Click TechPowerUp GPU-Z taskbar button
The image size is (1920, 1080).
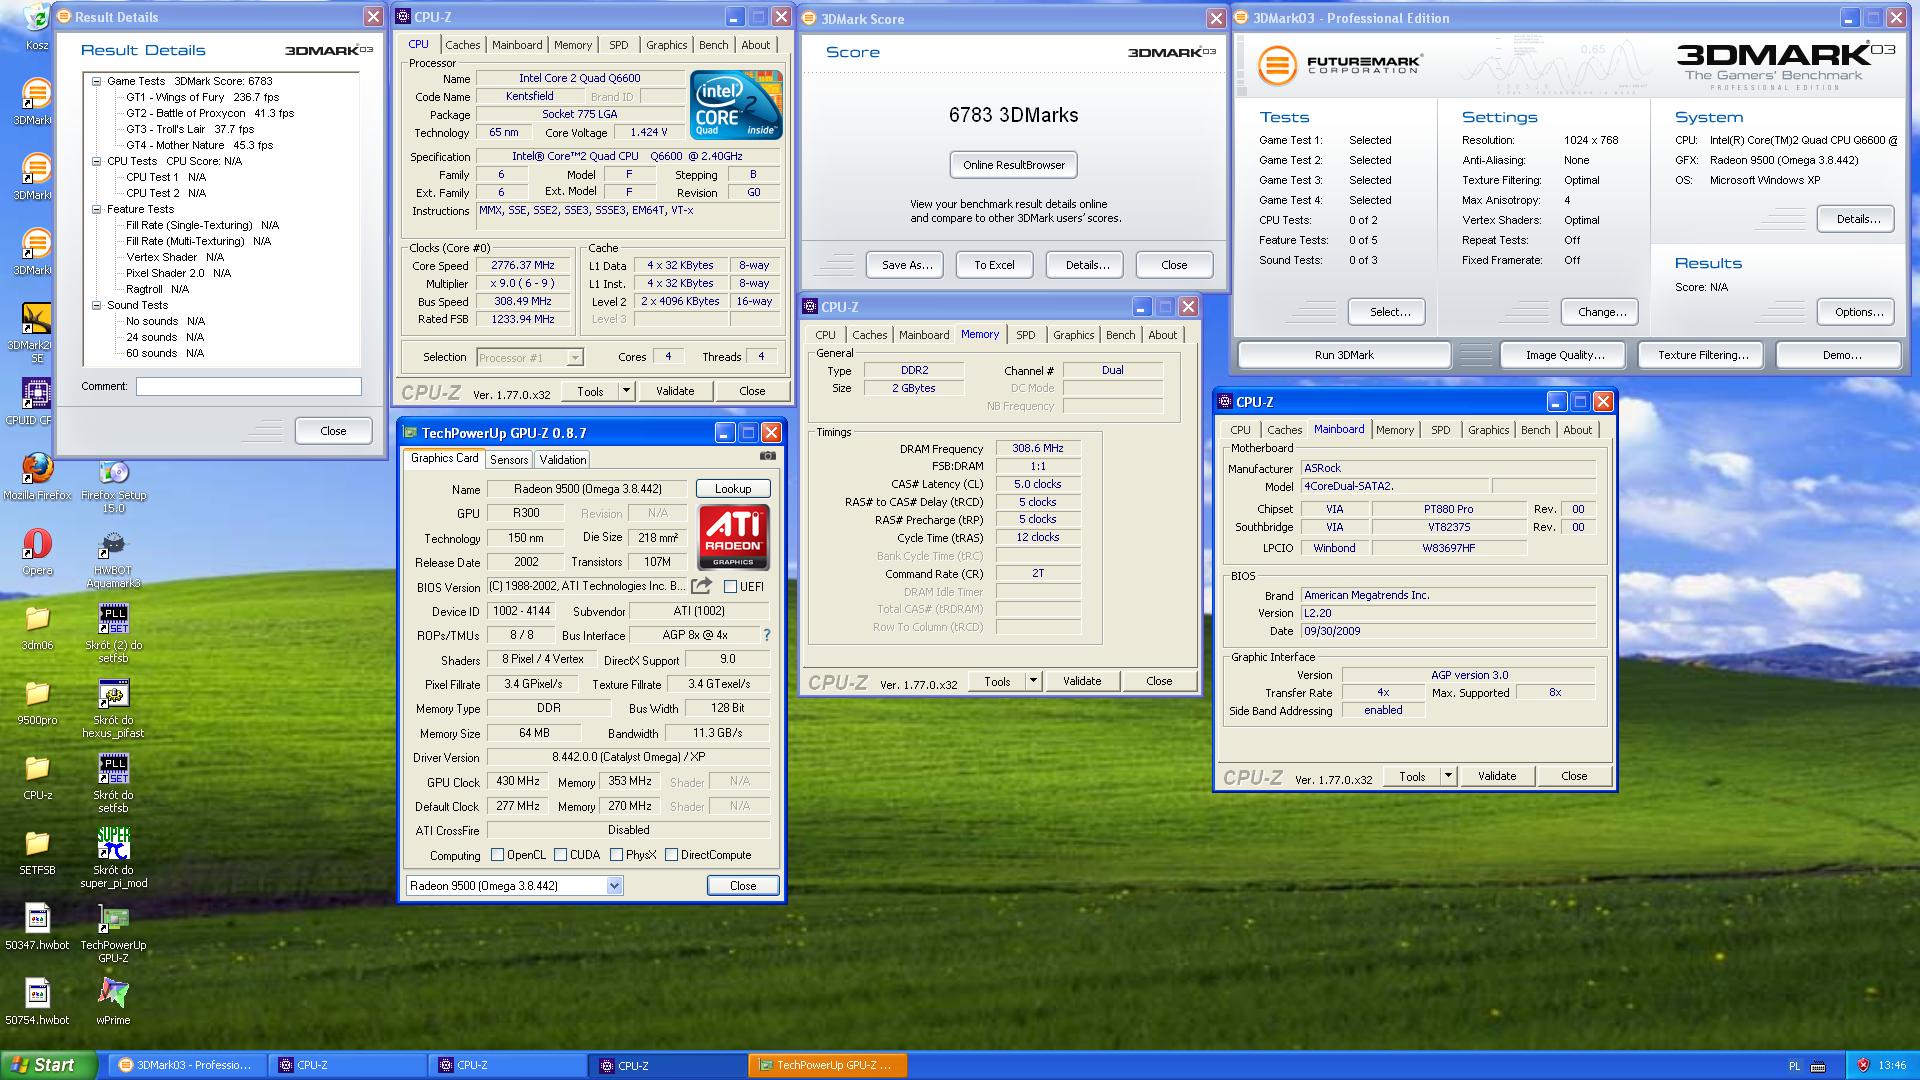point(828,1065)
